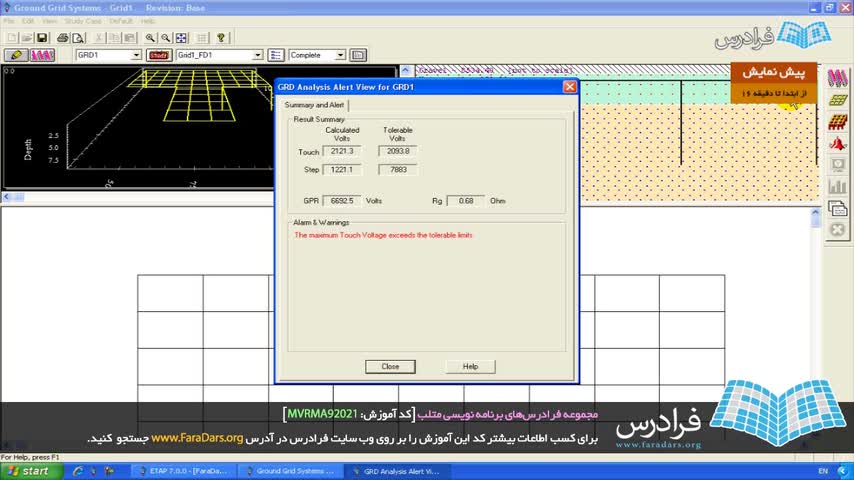Click the red Study case button

159,55
